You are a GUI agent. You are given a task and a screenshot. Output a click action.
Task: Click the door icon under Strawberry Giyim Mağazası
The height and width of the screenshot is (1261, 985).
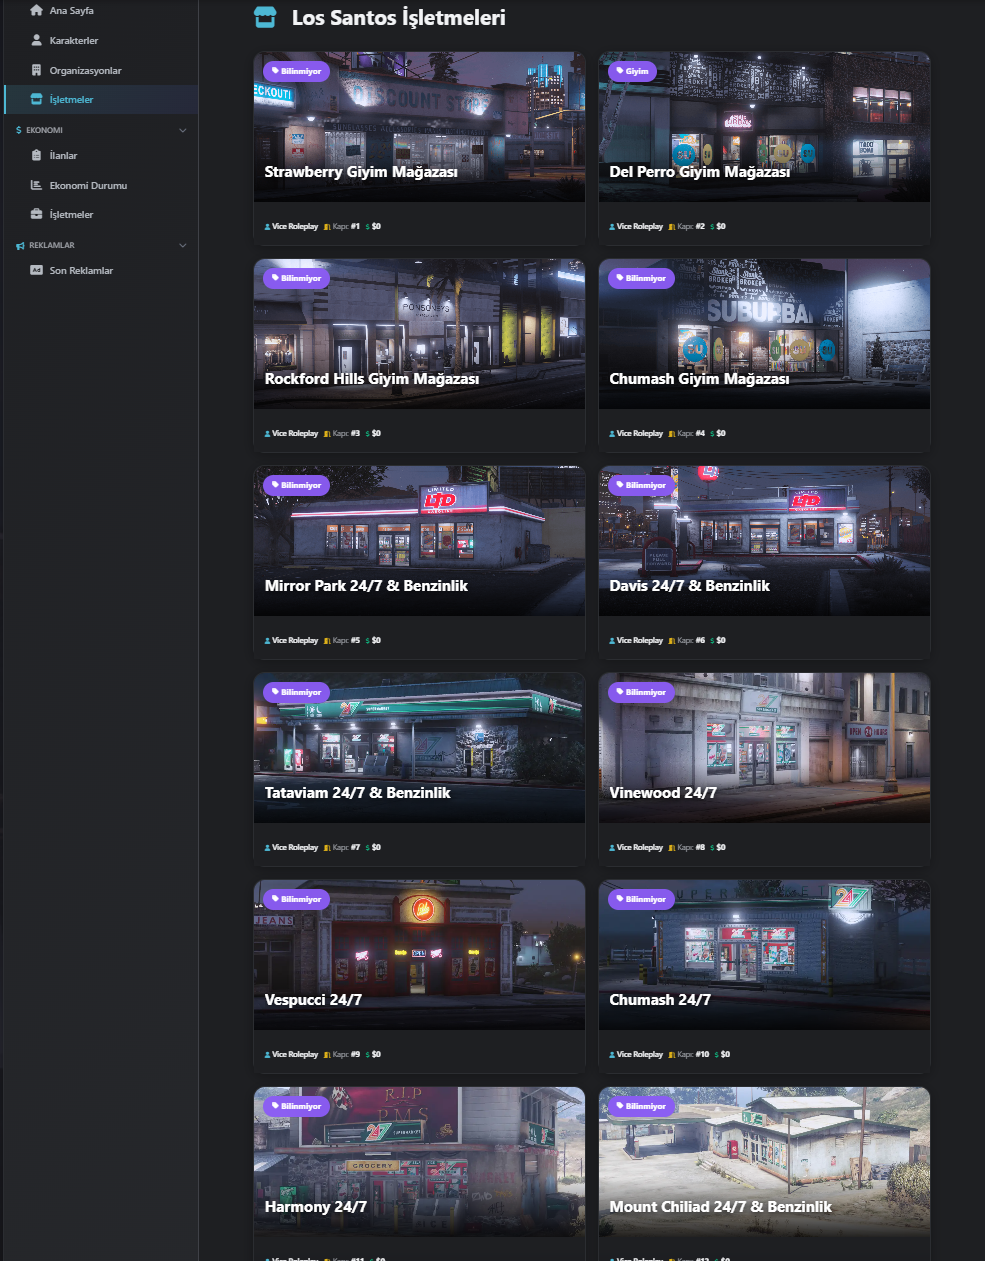click(x=327, y=227)
